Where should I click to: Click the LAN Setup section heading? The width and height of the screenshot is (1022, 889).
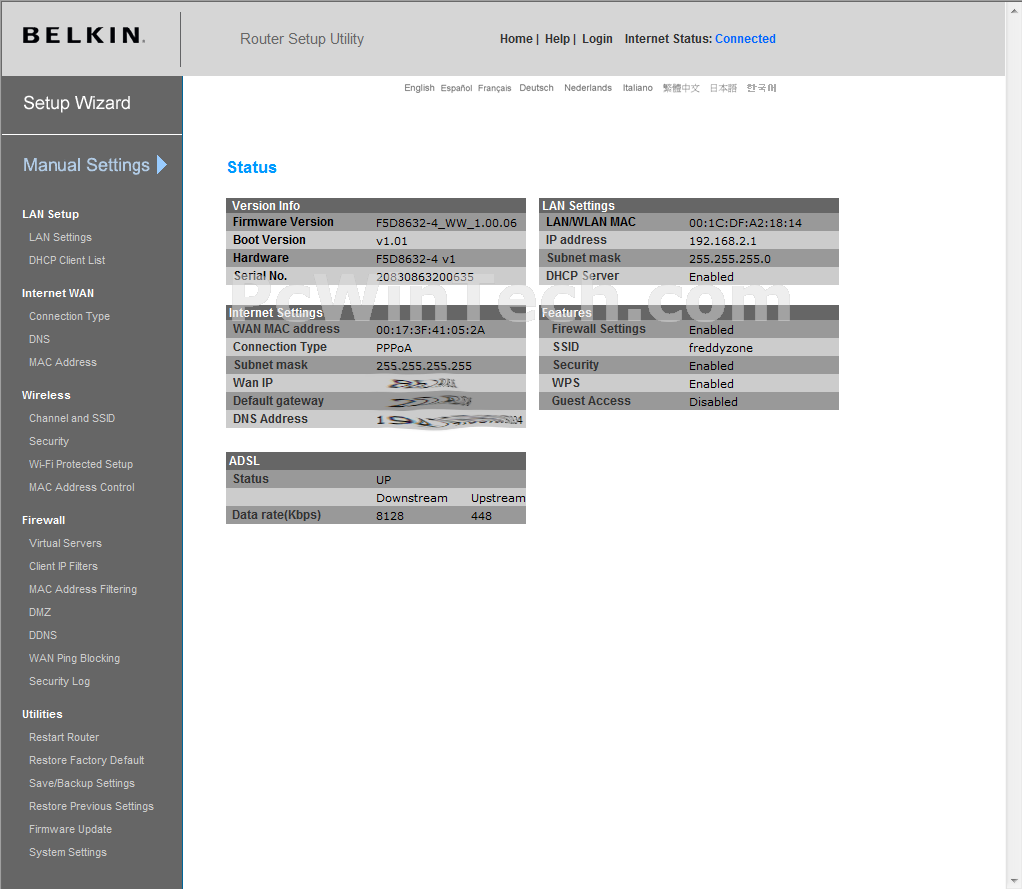coord(50,214)
